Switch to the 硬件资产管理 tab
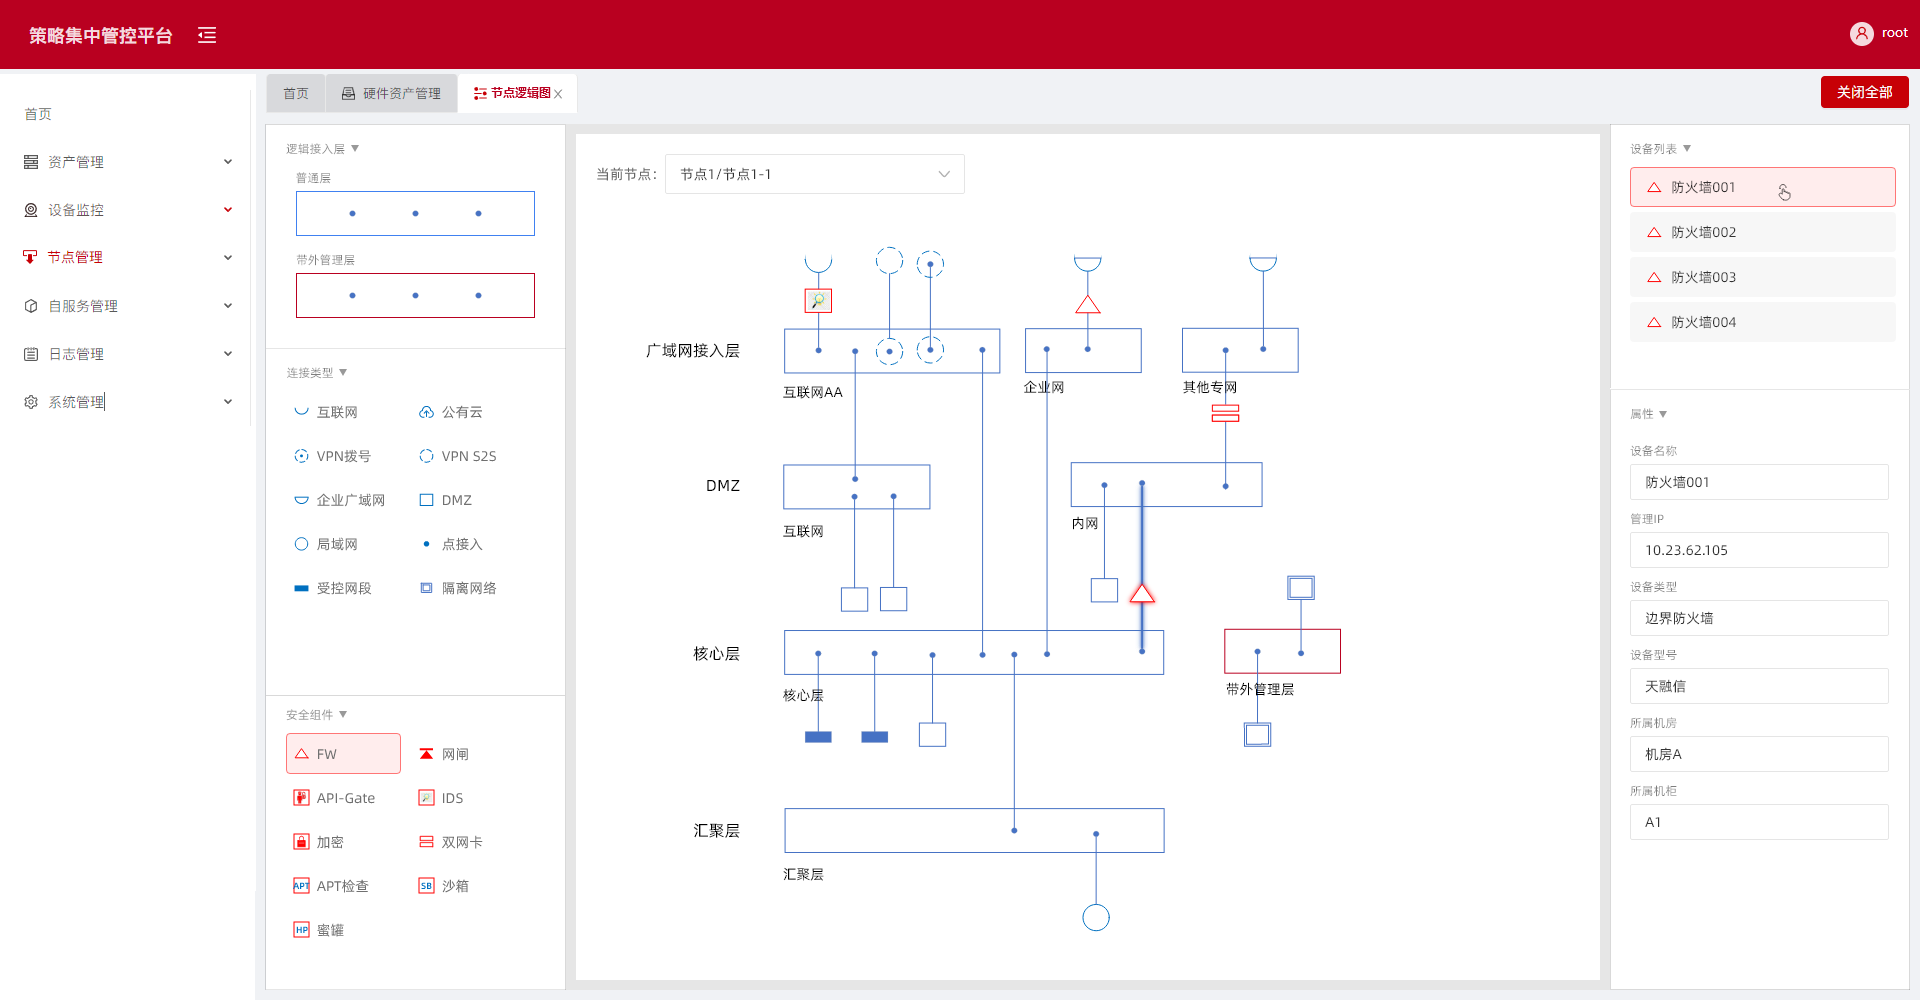 tap(391, 93)
